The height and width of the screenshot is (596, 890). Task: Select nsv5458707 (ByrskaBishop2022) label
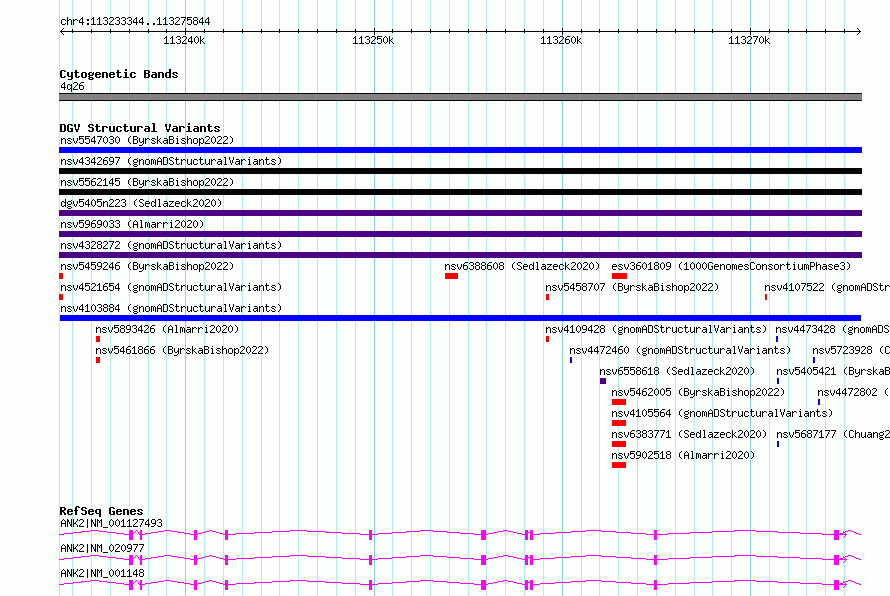click(x=632, y=287)
